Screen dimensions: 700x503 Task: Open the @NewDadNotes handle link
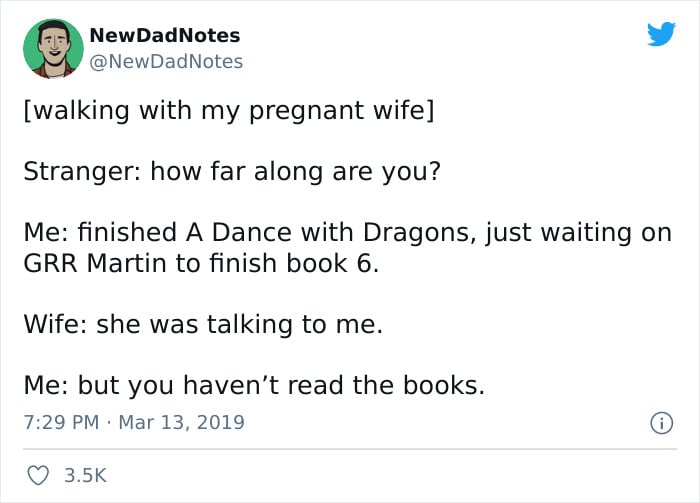coord(166,62)
